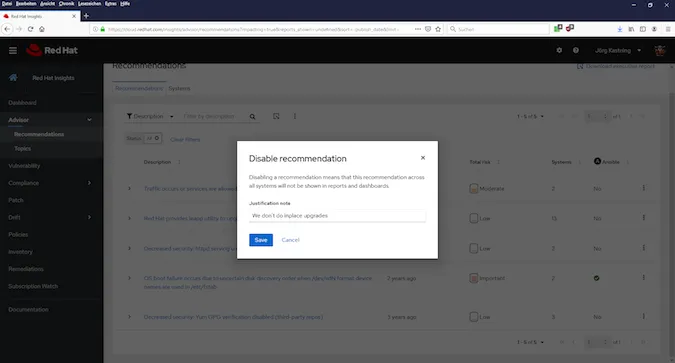The width and height of the screenshot is (675, 363).
Task: Open kebab menu for httpd security row
Action: (644, 248)
